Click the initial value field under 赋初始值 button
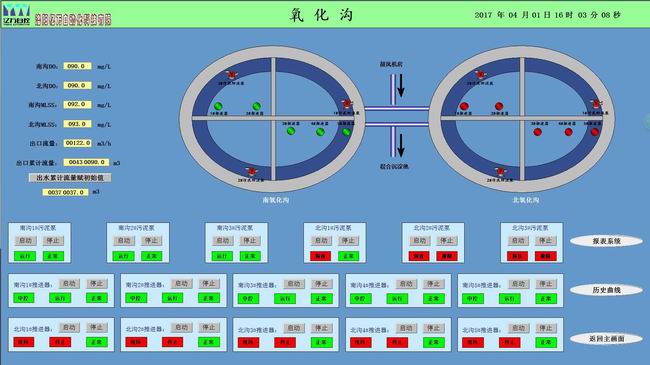 (65, 192)
